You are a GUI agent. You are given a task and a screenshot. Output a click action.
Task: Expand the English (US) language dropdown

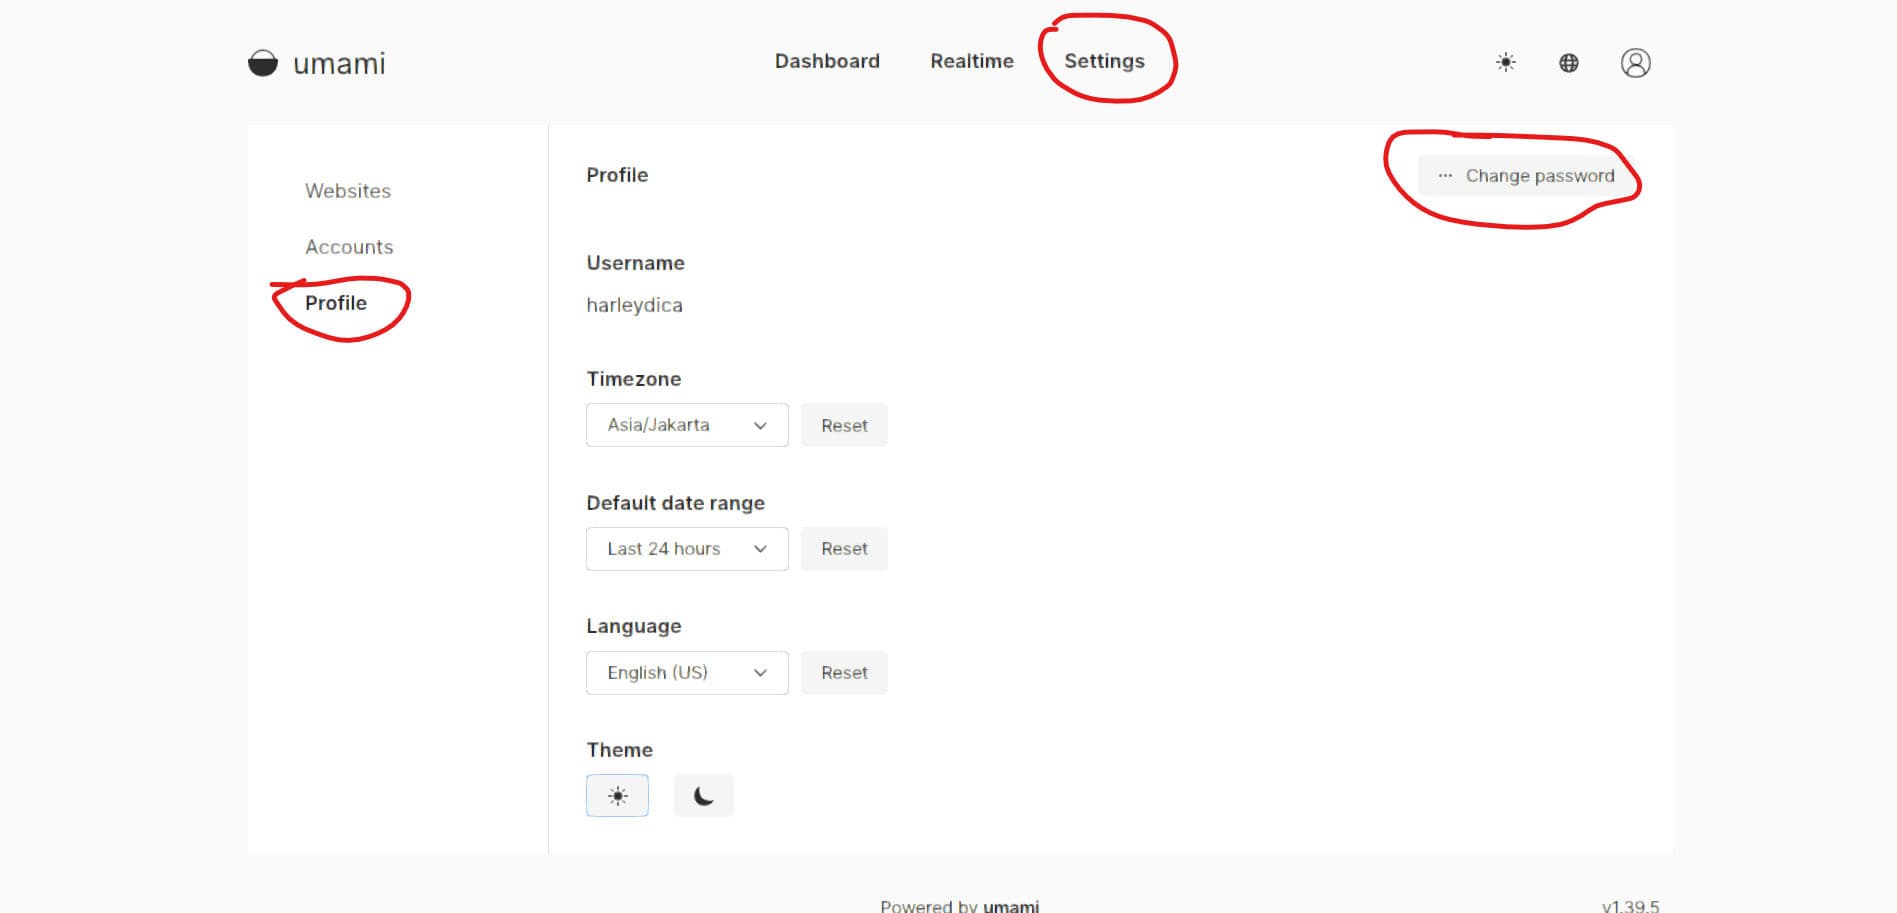[687, 673]
